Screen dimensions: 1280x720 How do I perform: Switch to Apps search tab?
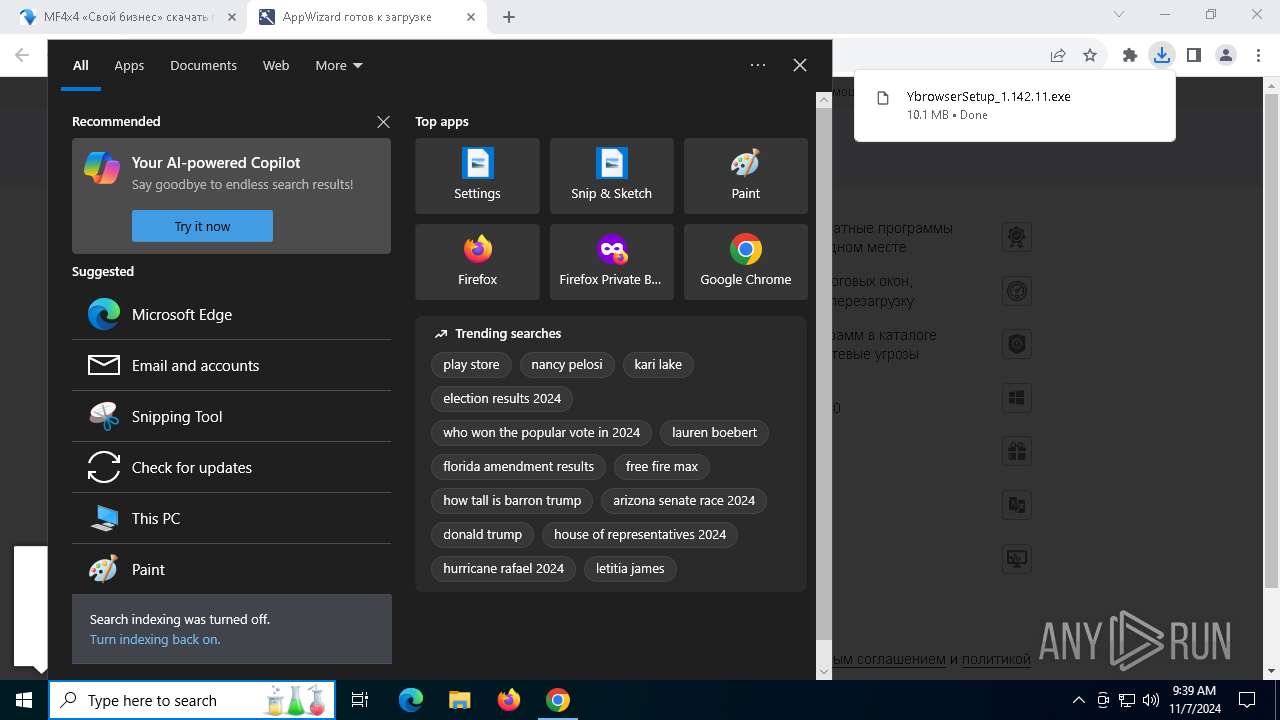[129, 65]
